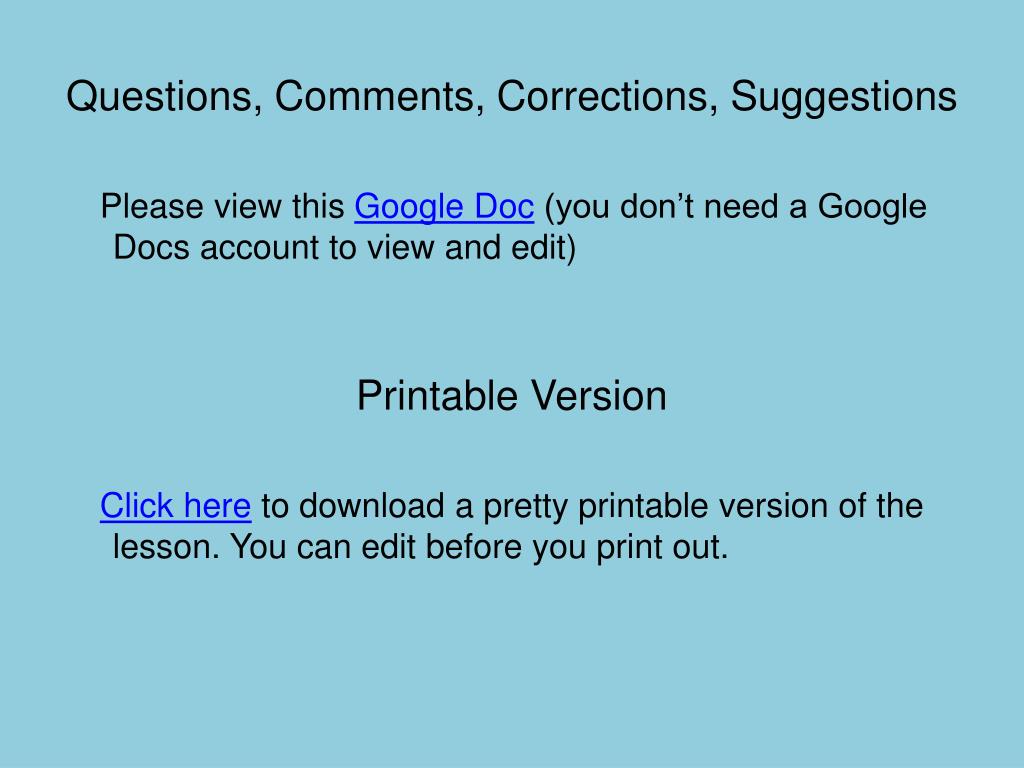Click the word 'lesson.' in the bottom paragraph
Viewport: 1024px width, 768px height.
[167, 547]
